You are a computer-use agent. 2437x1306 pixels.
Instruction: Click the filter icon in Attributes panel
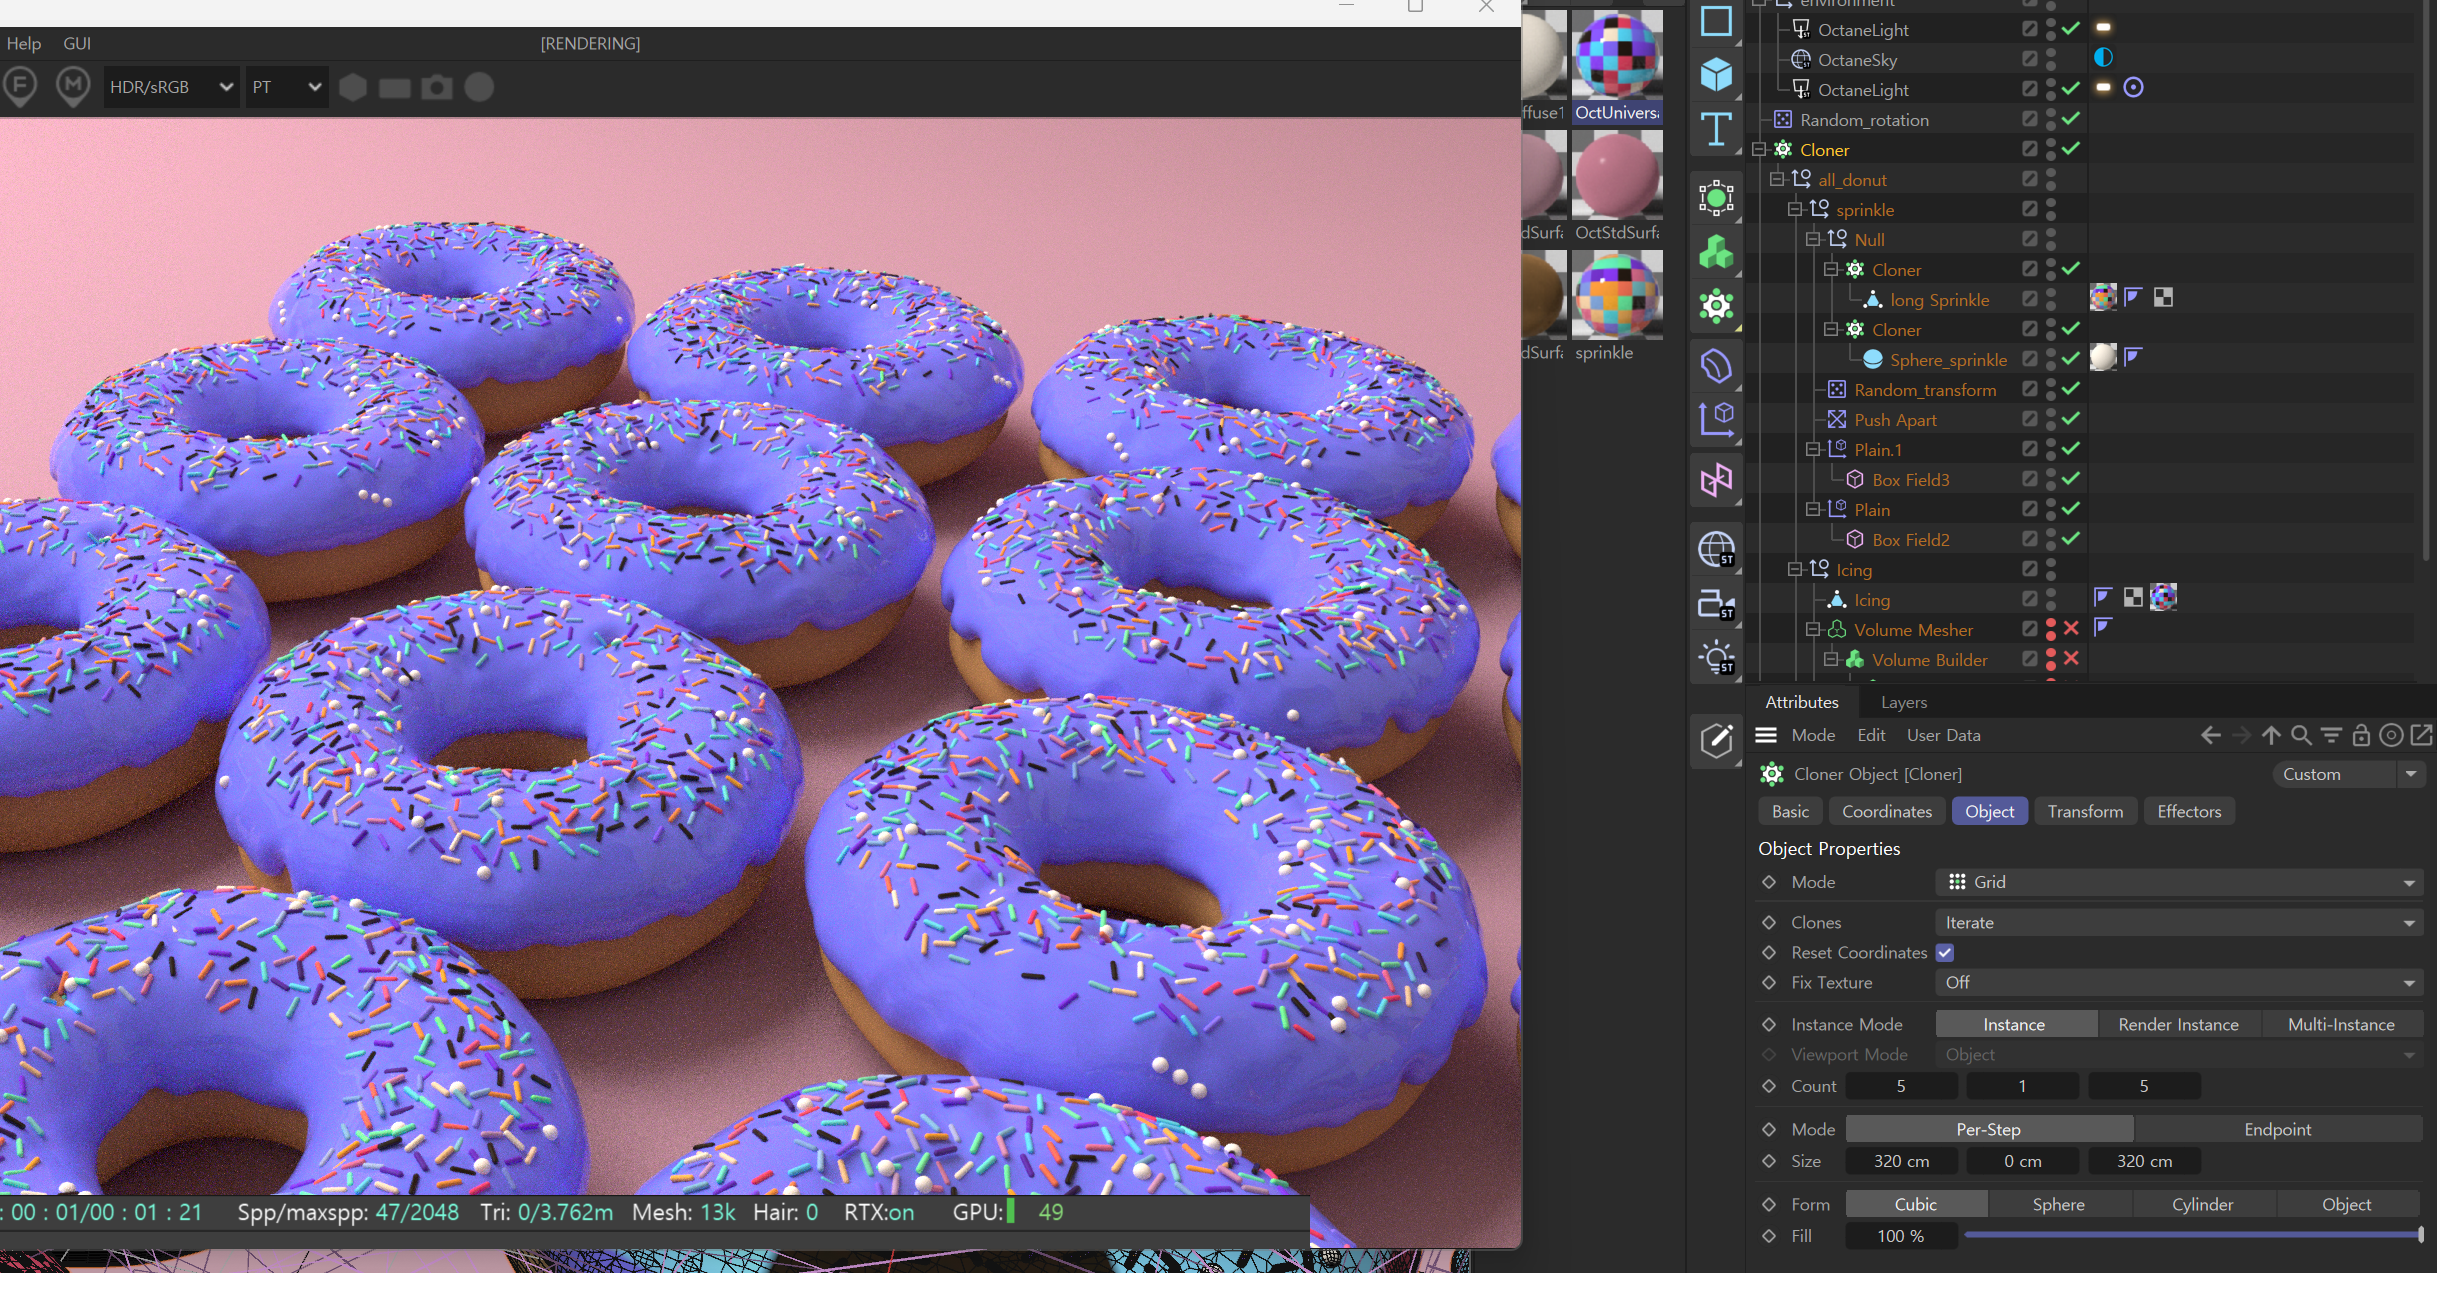2331,736
